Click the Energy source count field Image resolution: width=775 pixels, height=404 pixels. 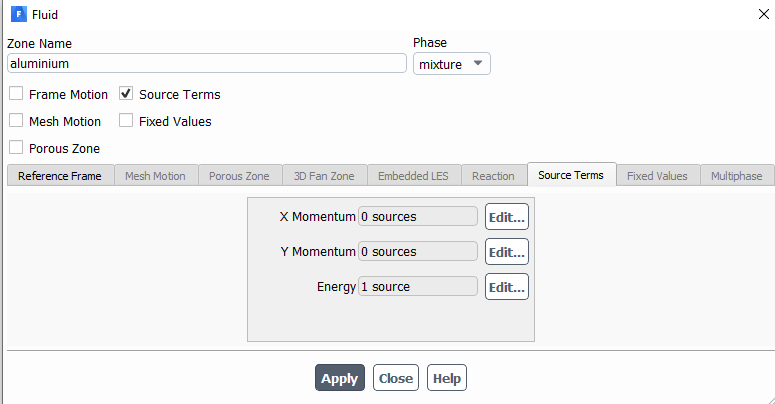417,287
